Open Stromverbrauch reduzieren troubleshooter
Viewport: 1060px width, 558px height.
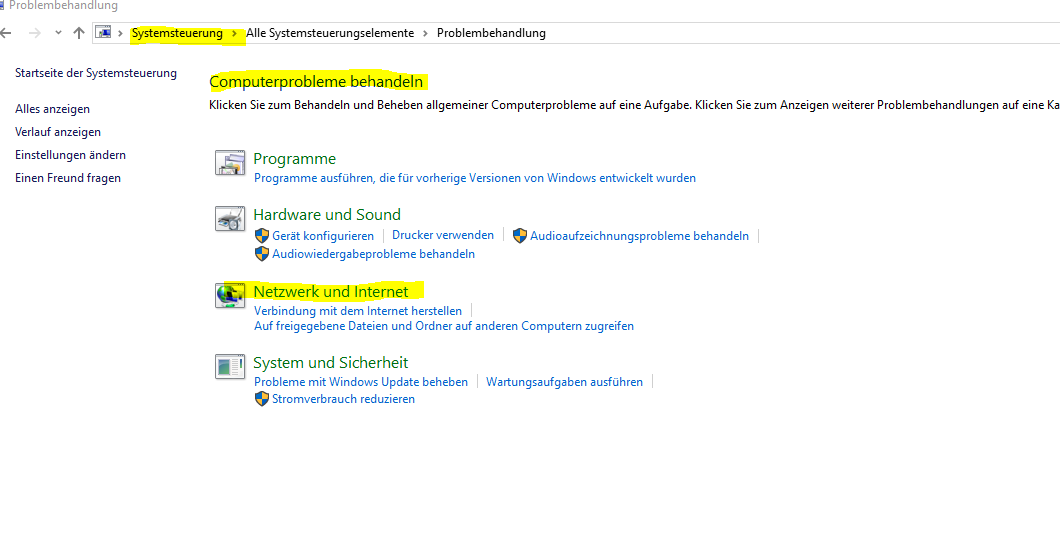pos(343,399)
